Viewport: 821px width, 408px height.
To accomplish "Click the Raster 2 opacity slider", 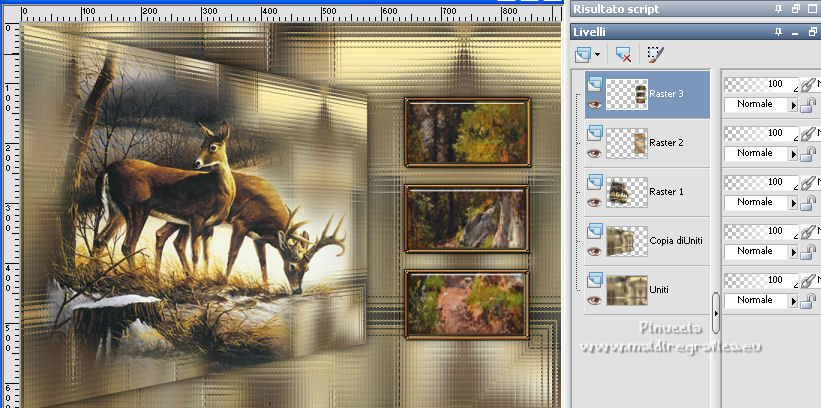I will 762,133.
